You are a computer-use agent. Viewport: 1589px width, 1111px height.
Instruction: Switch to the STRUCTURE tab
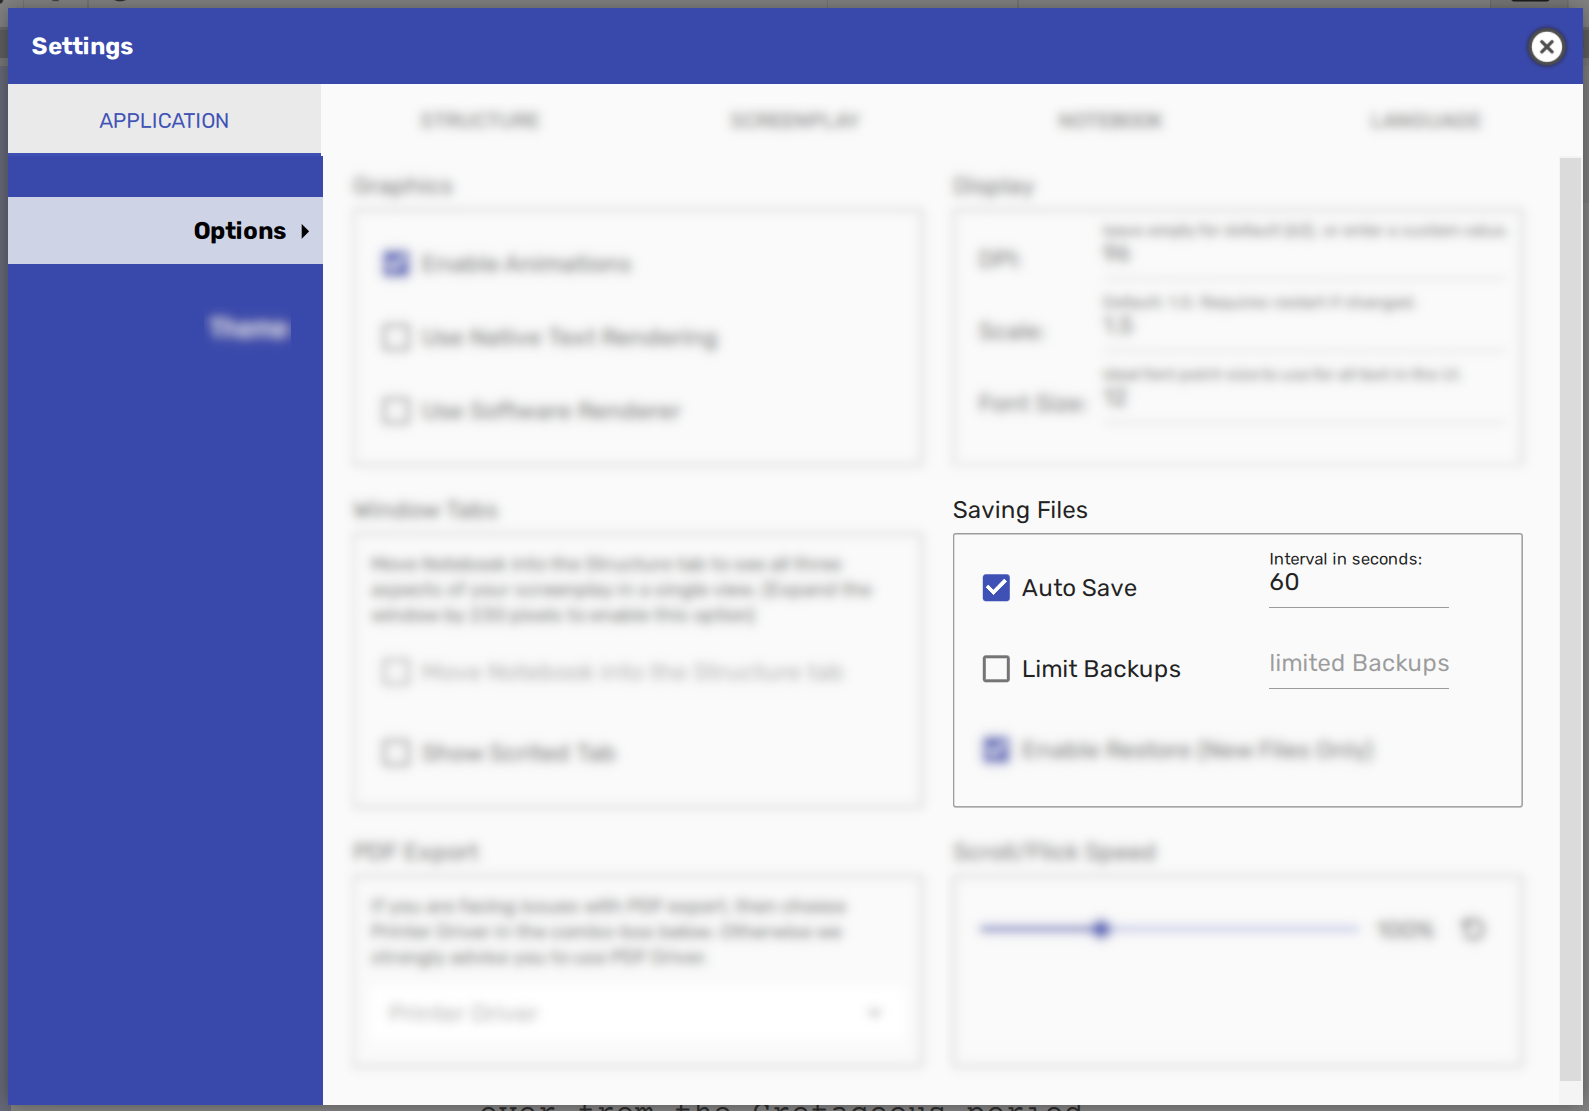point(479,120)
